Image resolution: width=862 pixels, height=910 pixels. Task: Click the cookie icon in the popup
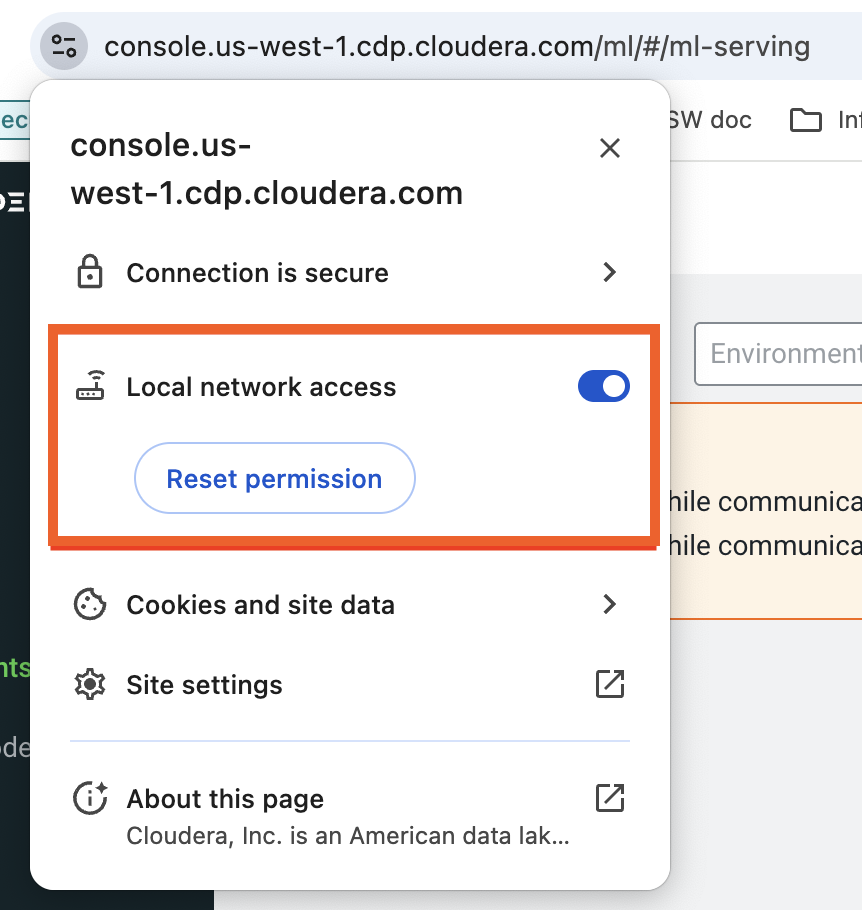tap(90, 605)
